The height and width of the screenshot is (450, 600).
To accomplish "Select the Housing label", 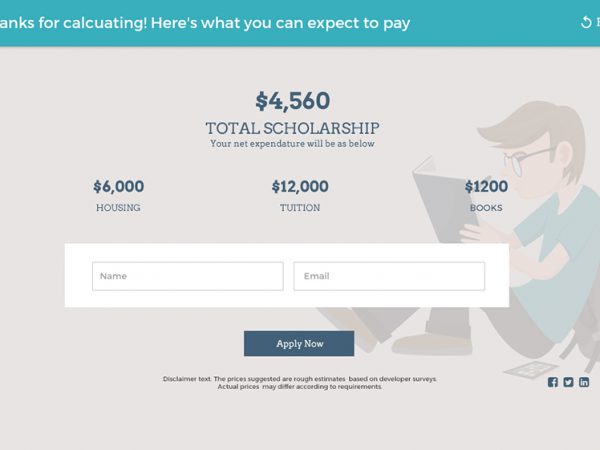I will coord(118,208).
